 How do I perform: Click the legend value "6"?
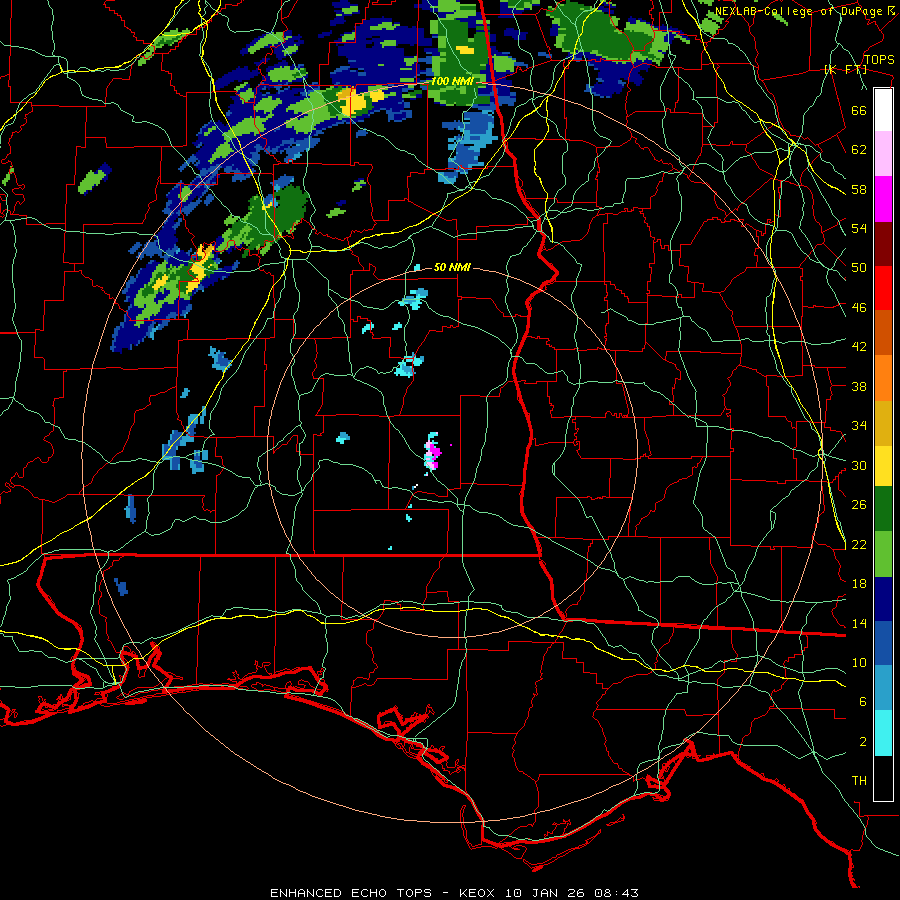pos(863,701)
